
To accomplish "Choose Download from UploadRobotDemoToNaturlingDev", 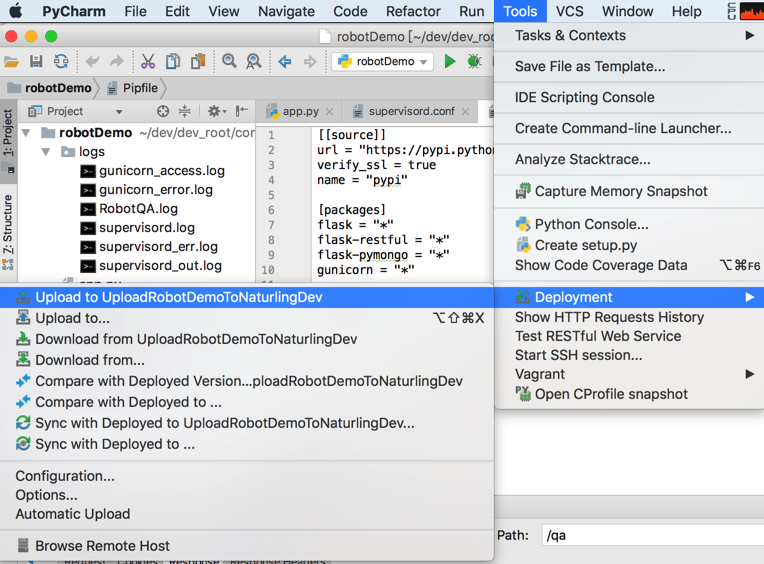I will point(247,339).
